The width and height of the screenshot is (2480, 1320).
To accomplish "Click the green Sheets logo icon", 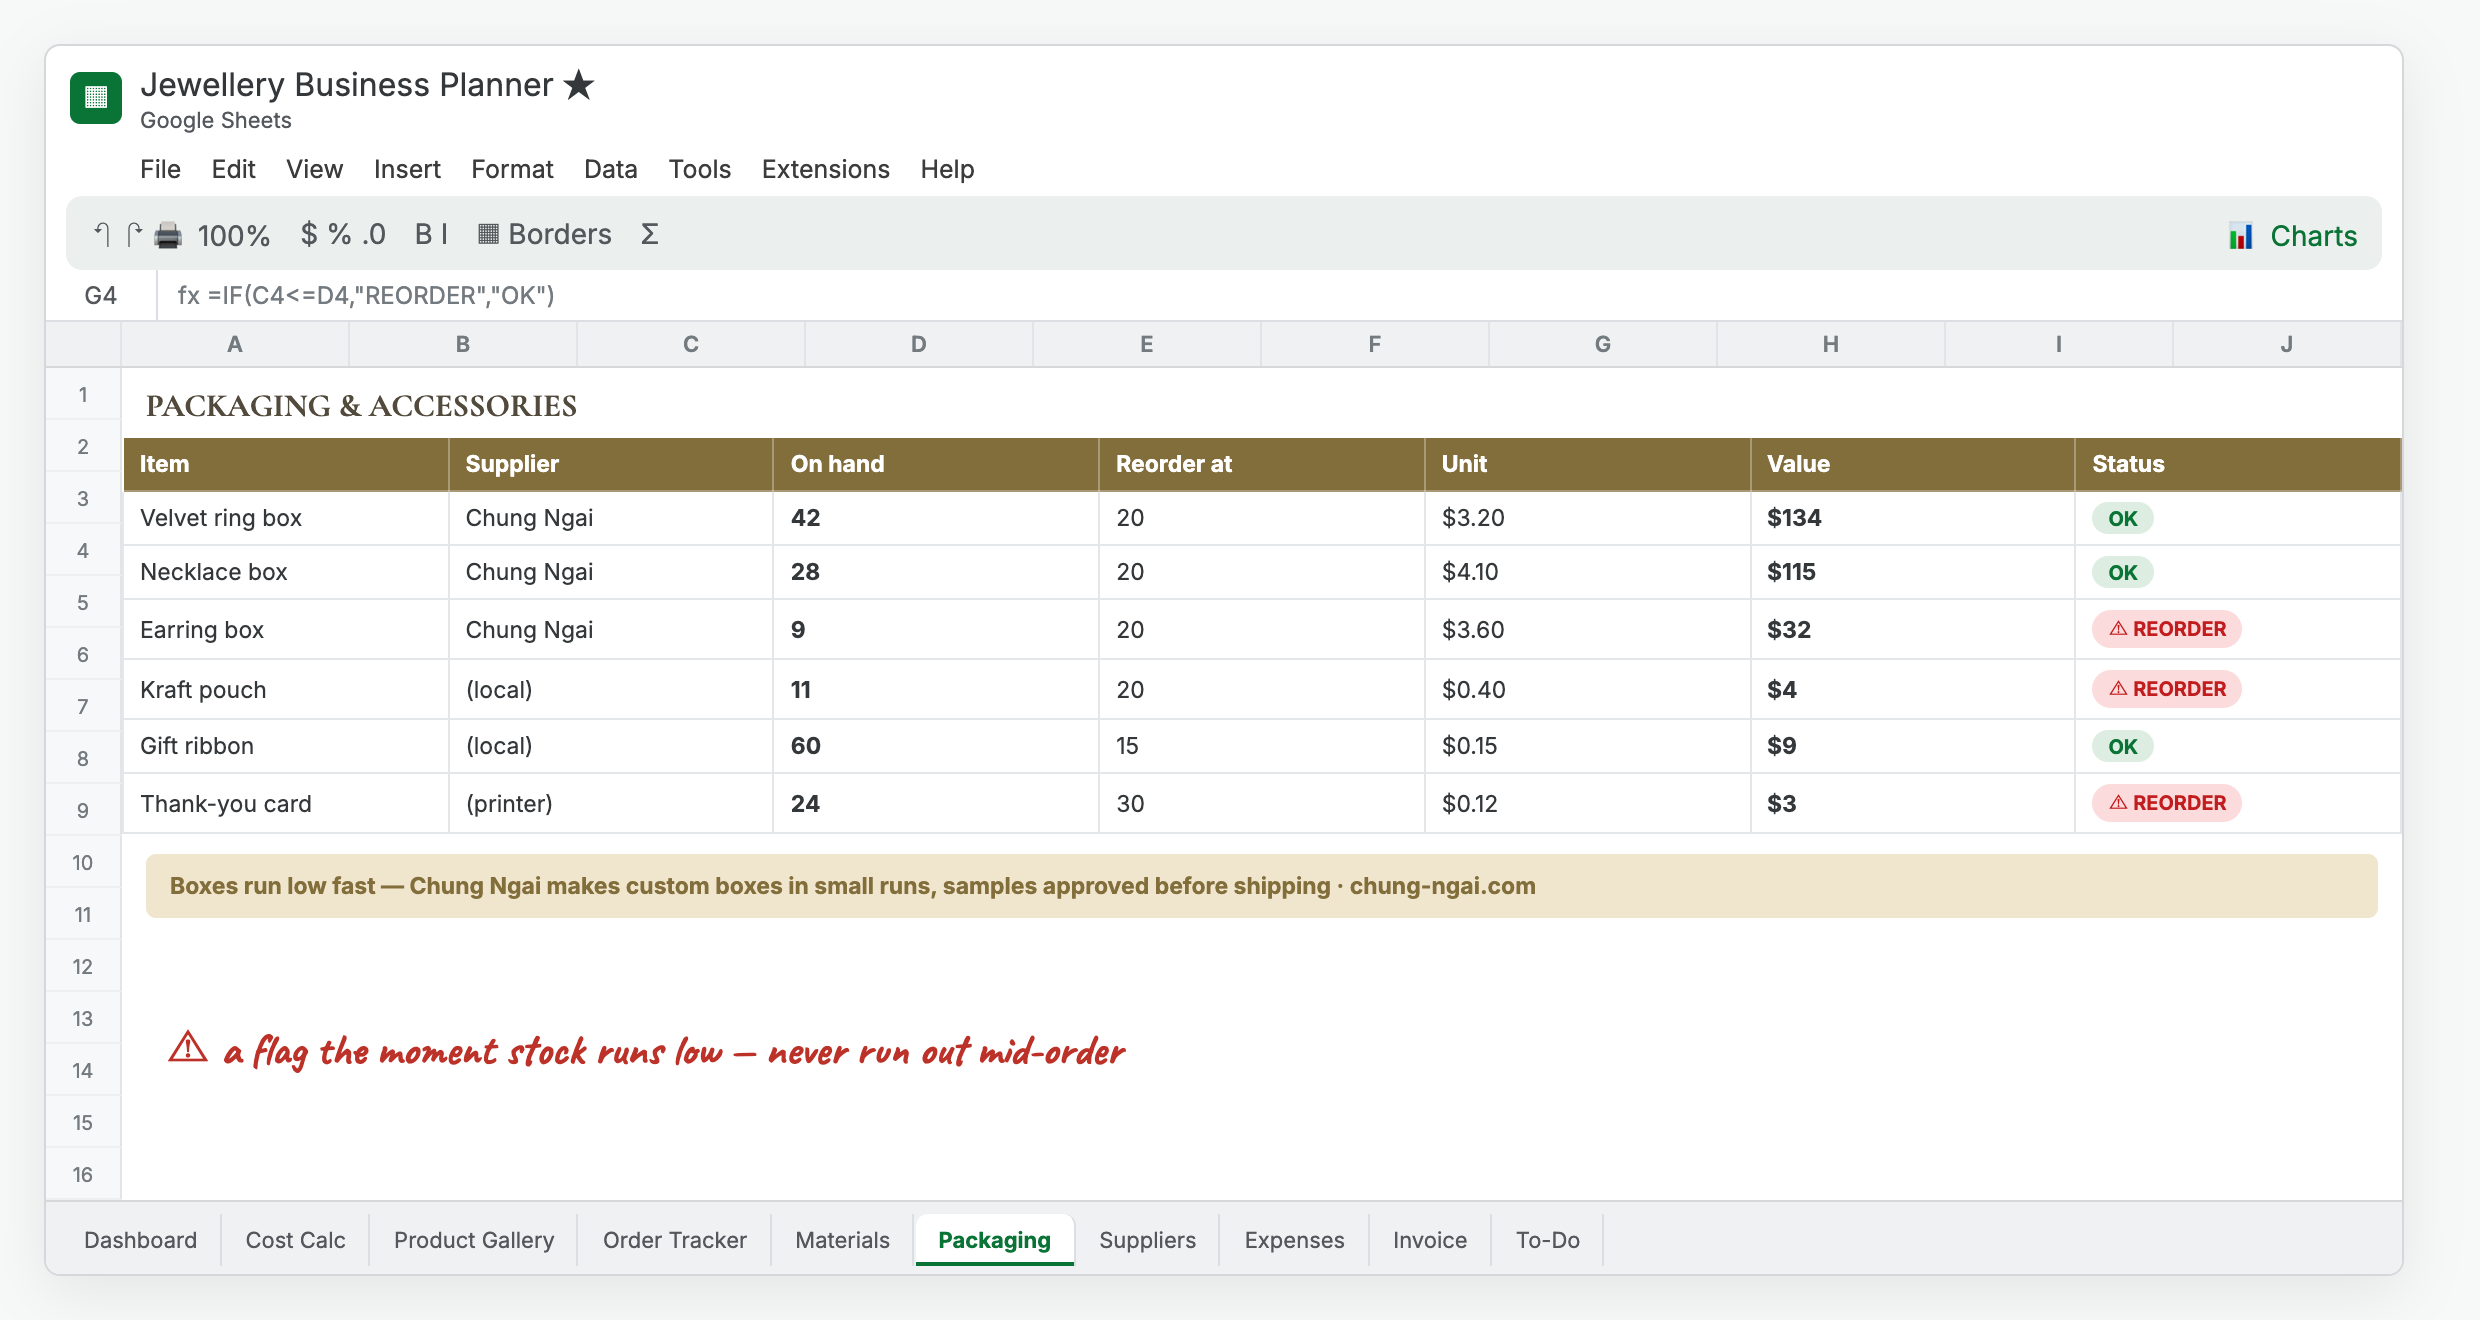I will [x=96, y=98].
